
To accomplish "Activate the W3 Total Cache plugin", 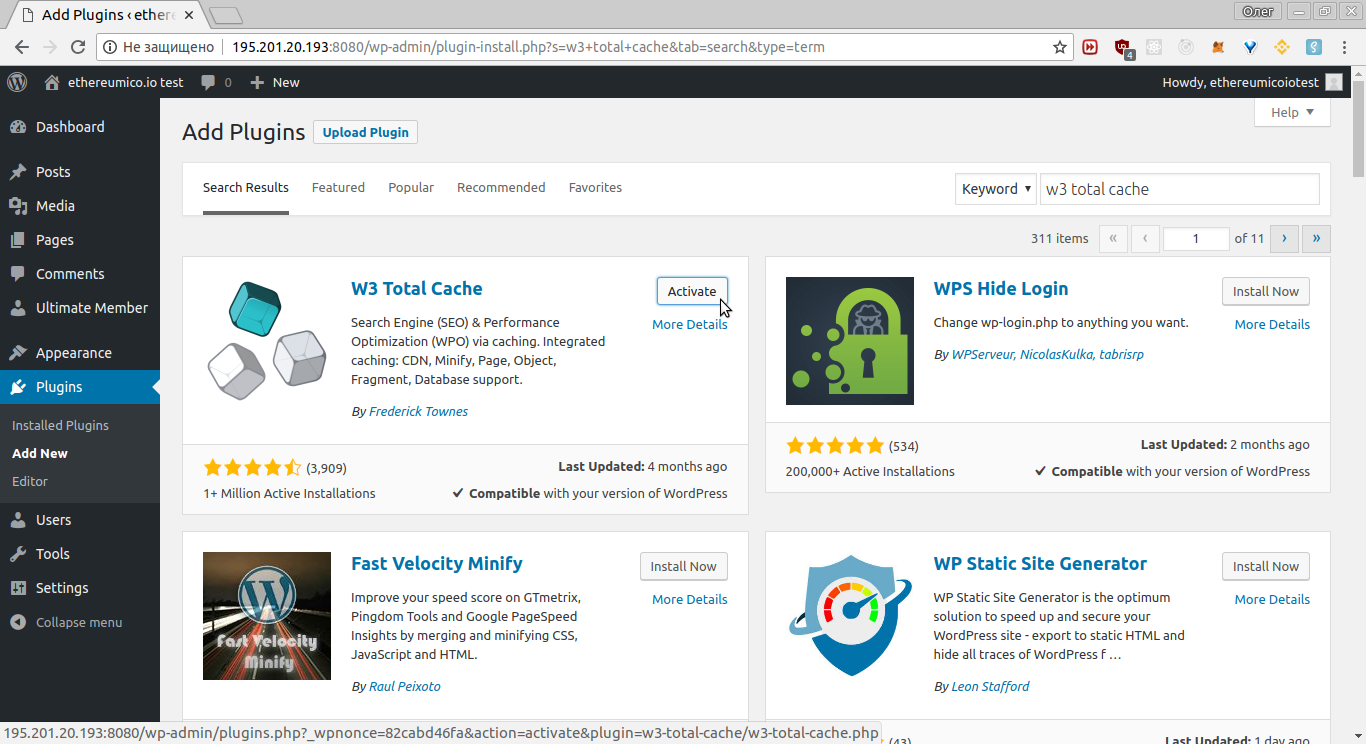I will pyautogui.click(x=692, y=291).
